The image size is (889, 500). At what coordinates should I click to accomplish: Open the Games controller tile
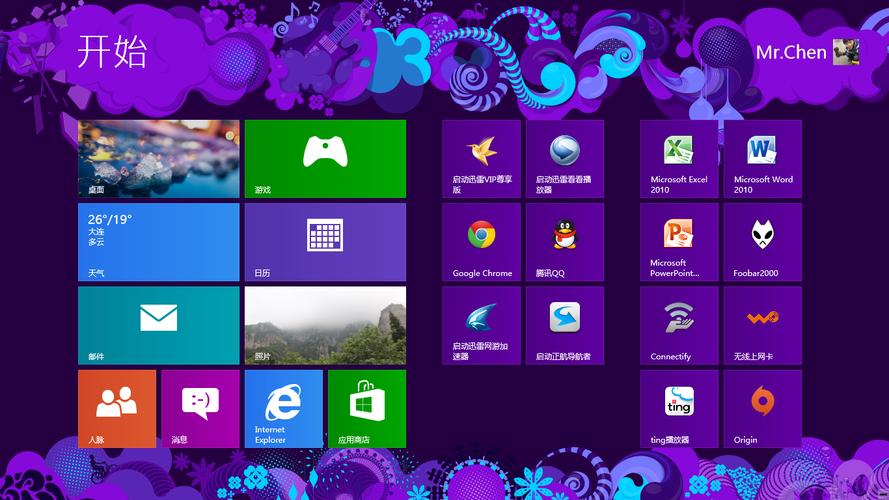point(325,159)
